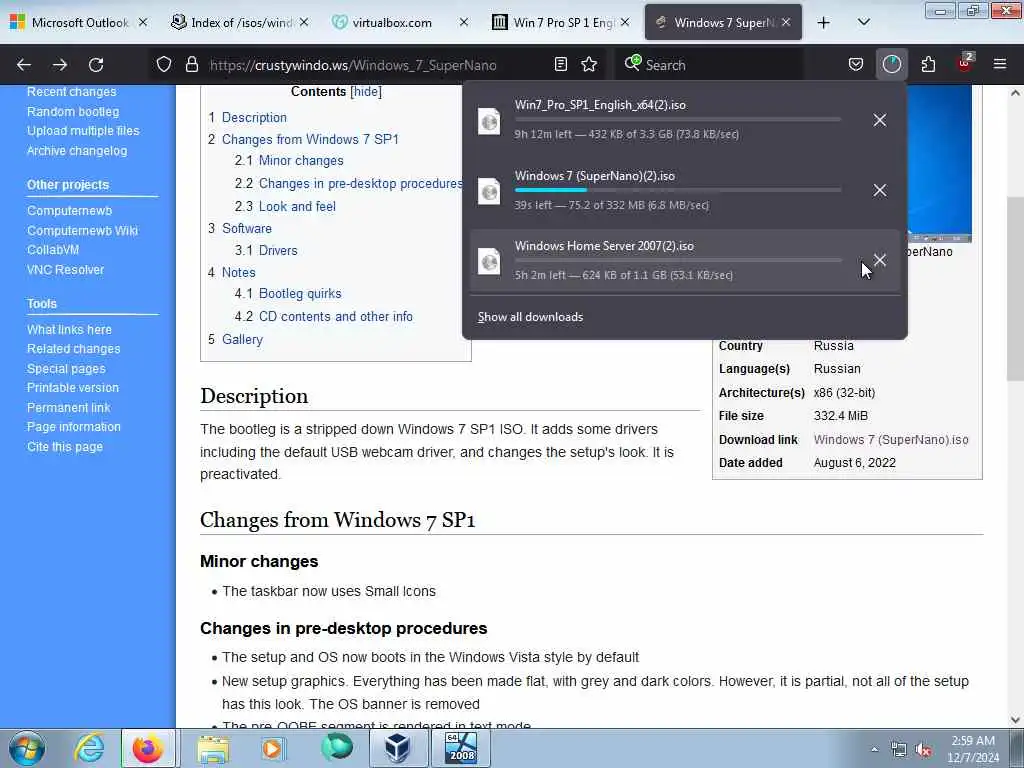Open Random bootleg sidebar link
Screen dimensions: 1024x768
point(73,112)
